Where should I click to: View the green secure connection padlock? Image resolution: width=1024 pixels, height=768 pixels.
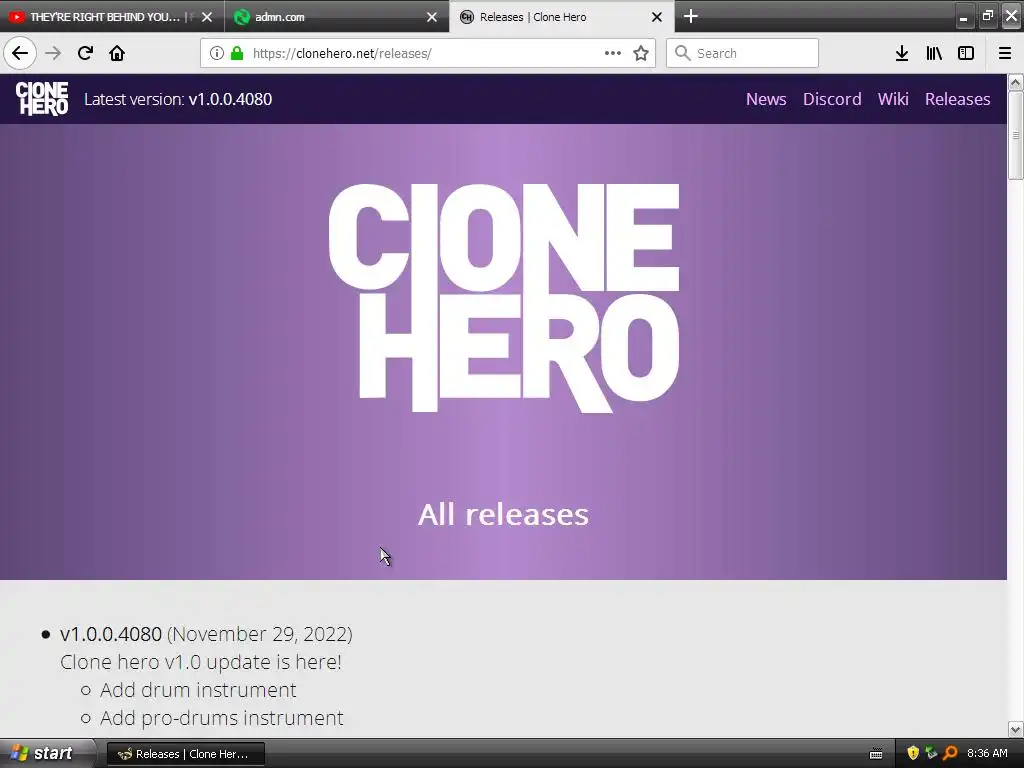tap(237, 53)
